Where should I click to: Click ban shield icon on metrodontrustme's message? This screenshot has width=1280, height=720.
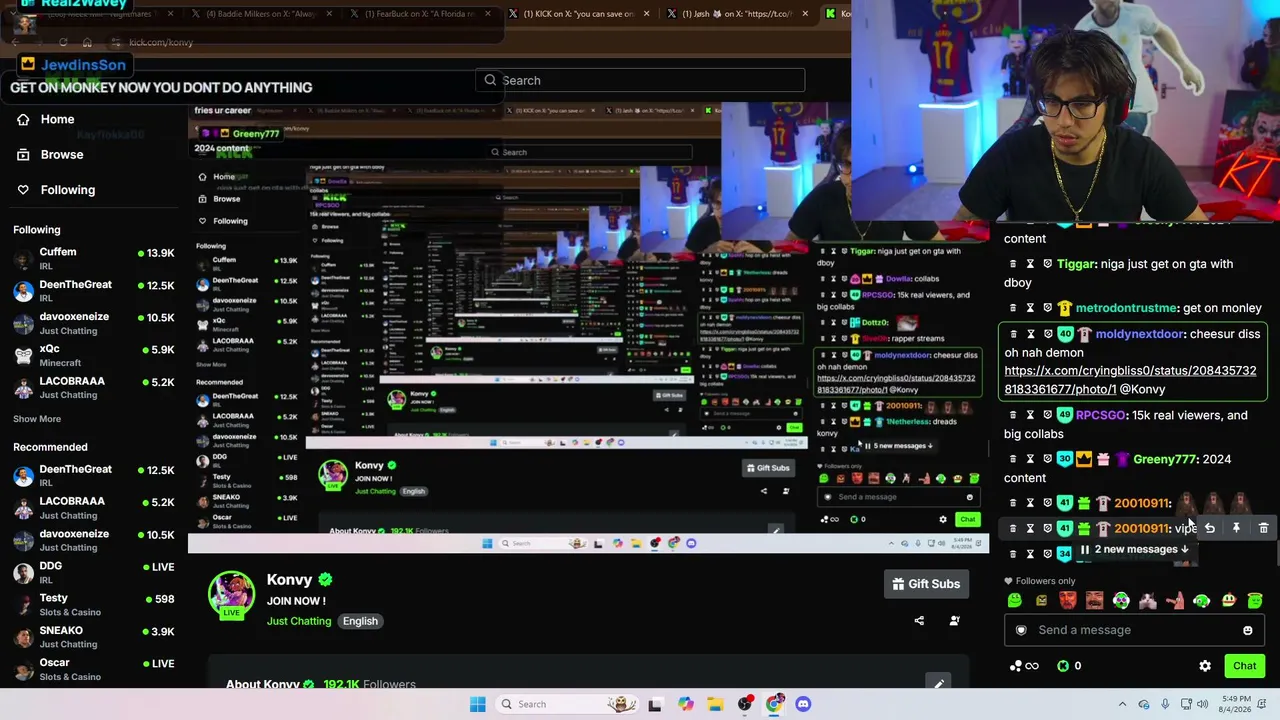[1048, 308]
